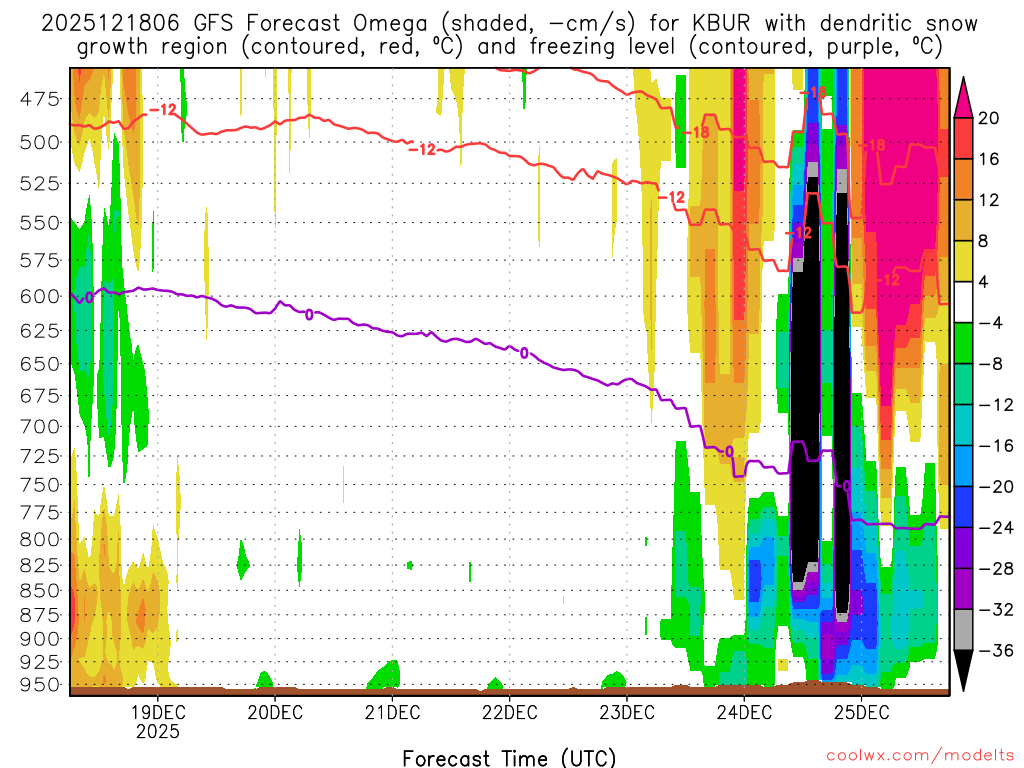The height and width of the screenshot is (768, 1024).
Task: Click the 19DEC date label on the time axis
Action: point(157,712)
